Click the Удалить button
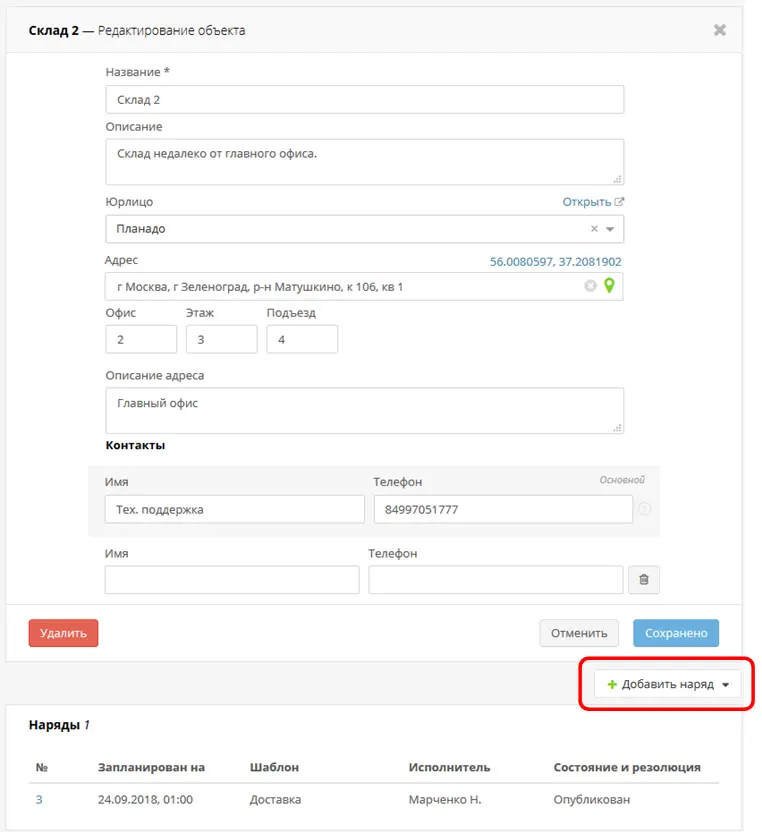 tap(63, 633)
